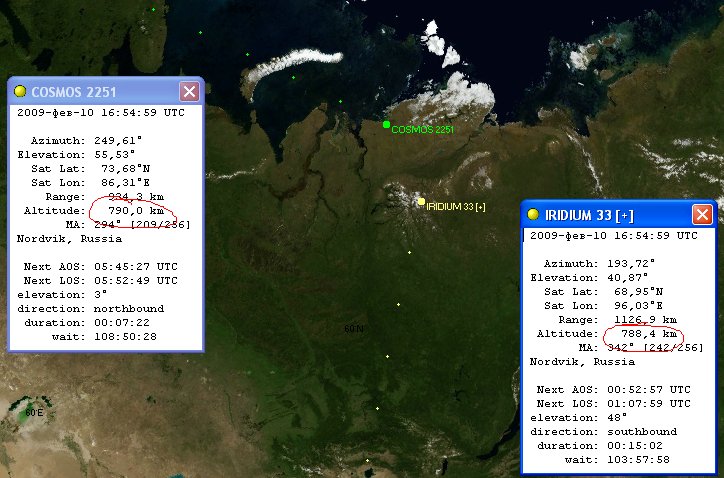This screenshot has width=724, height=478.
Task: Click Altitude value 788,4 km
Action: point(649,333)
